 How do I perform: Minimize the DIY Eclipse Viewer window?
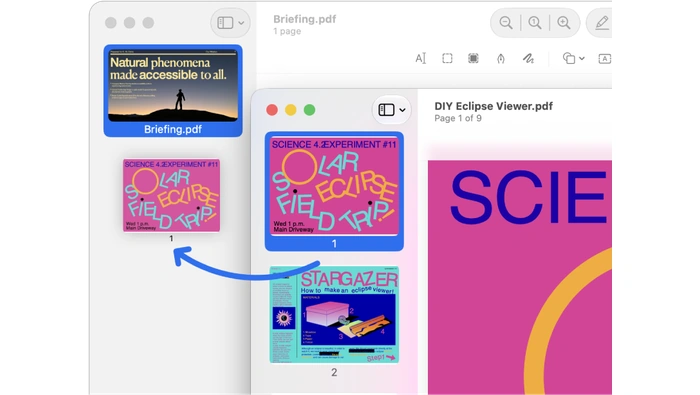click(291, 110)
